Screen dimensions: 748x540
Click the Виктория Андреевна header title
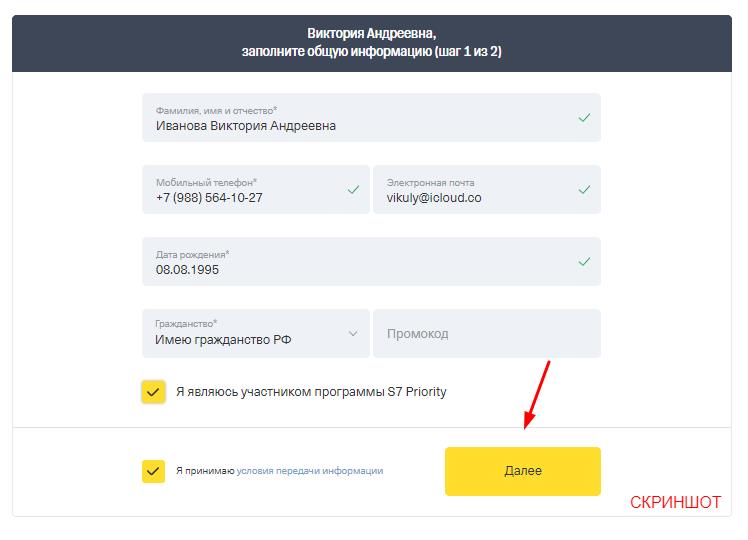click(372, 33)
